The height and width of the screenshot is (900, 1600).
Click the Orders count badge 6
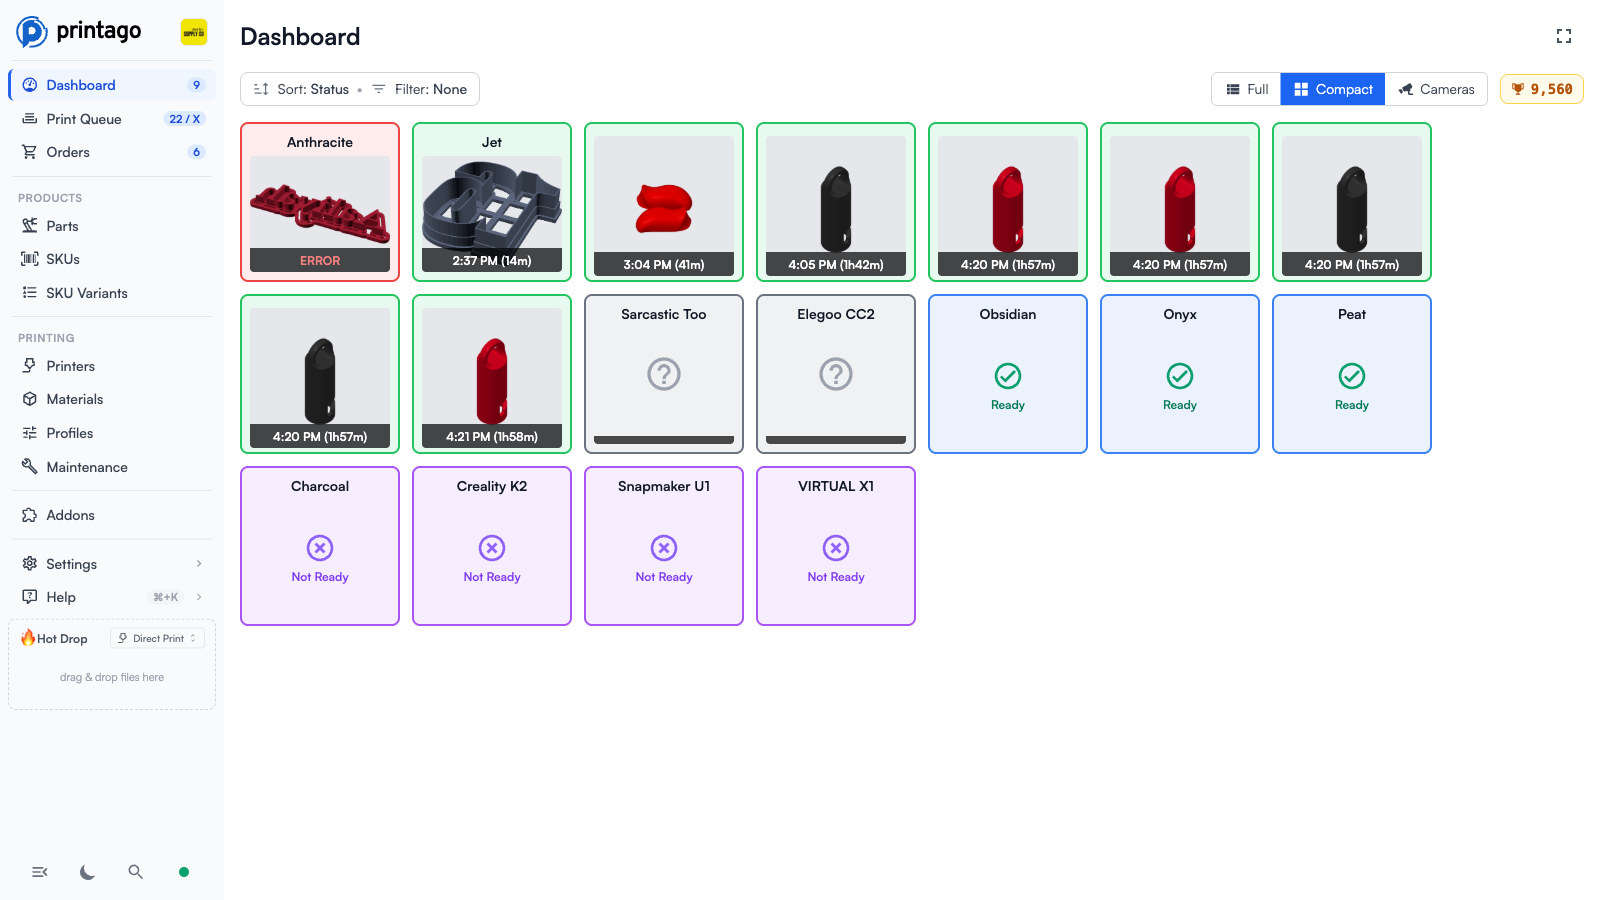tap(196, 152)
